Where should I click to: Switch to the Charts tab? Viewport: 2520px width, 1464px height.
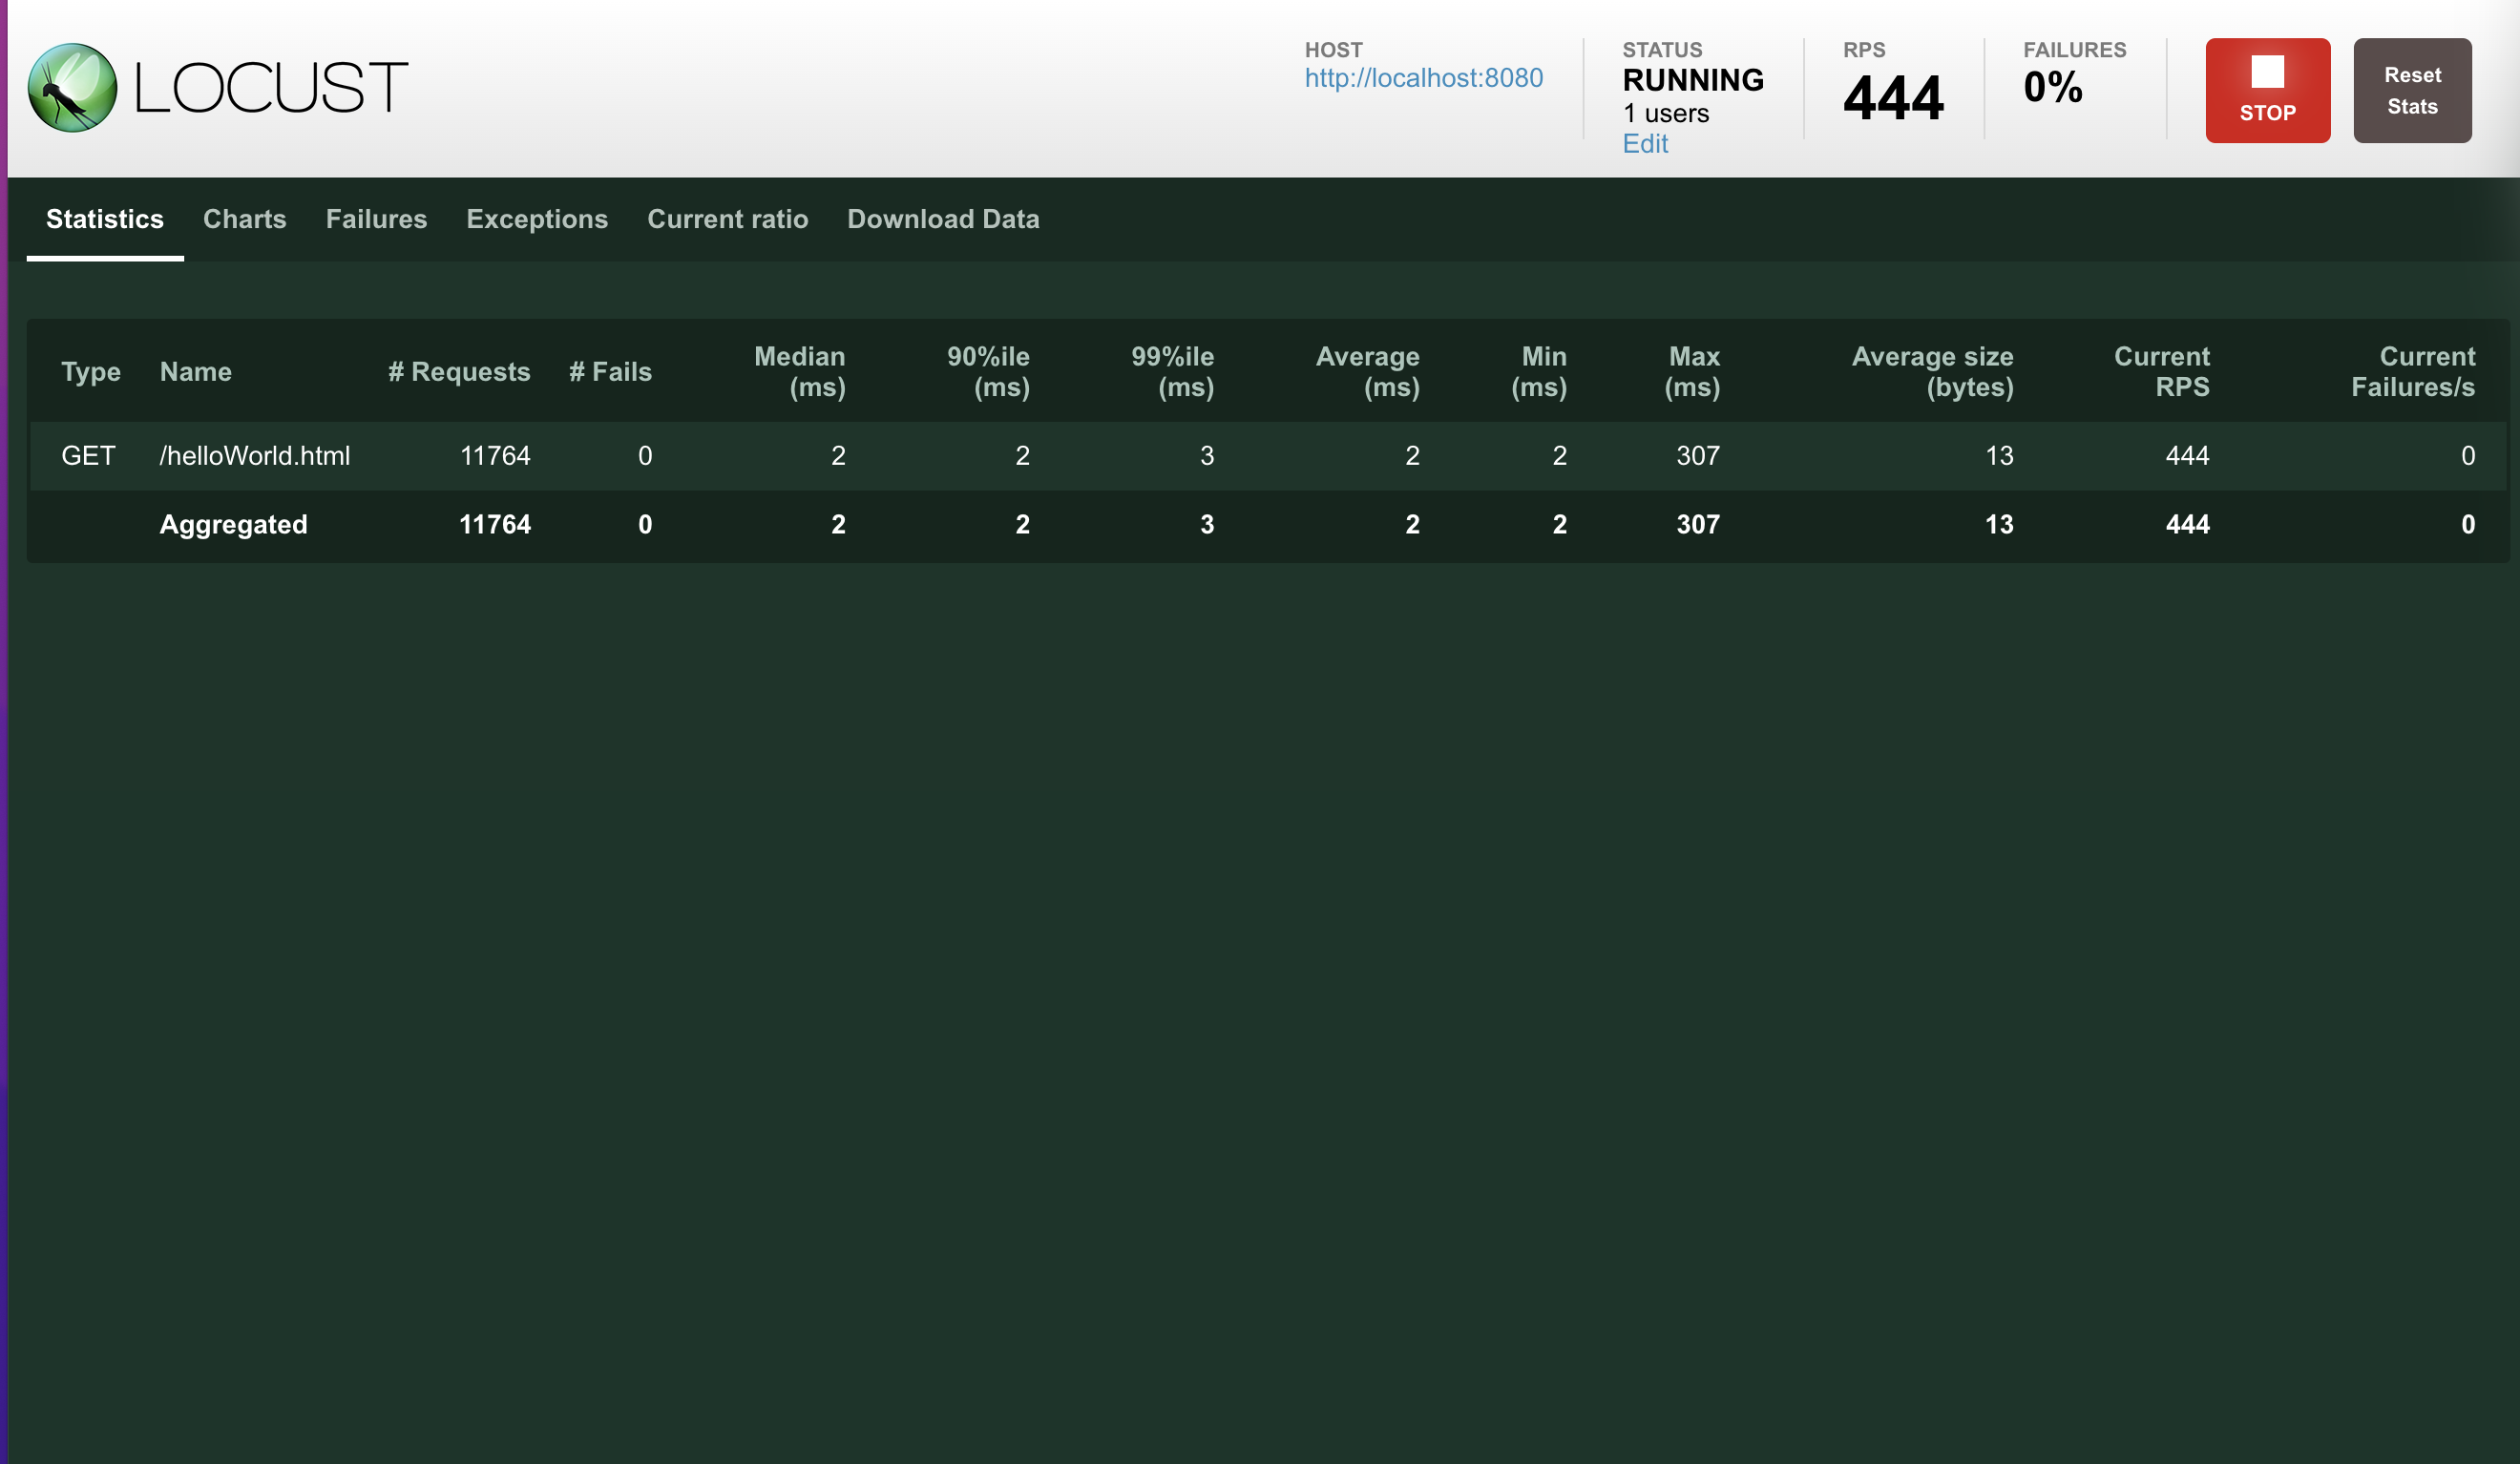tap(244, 219)
